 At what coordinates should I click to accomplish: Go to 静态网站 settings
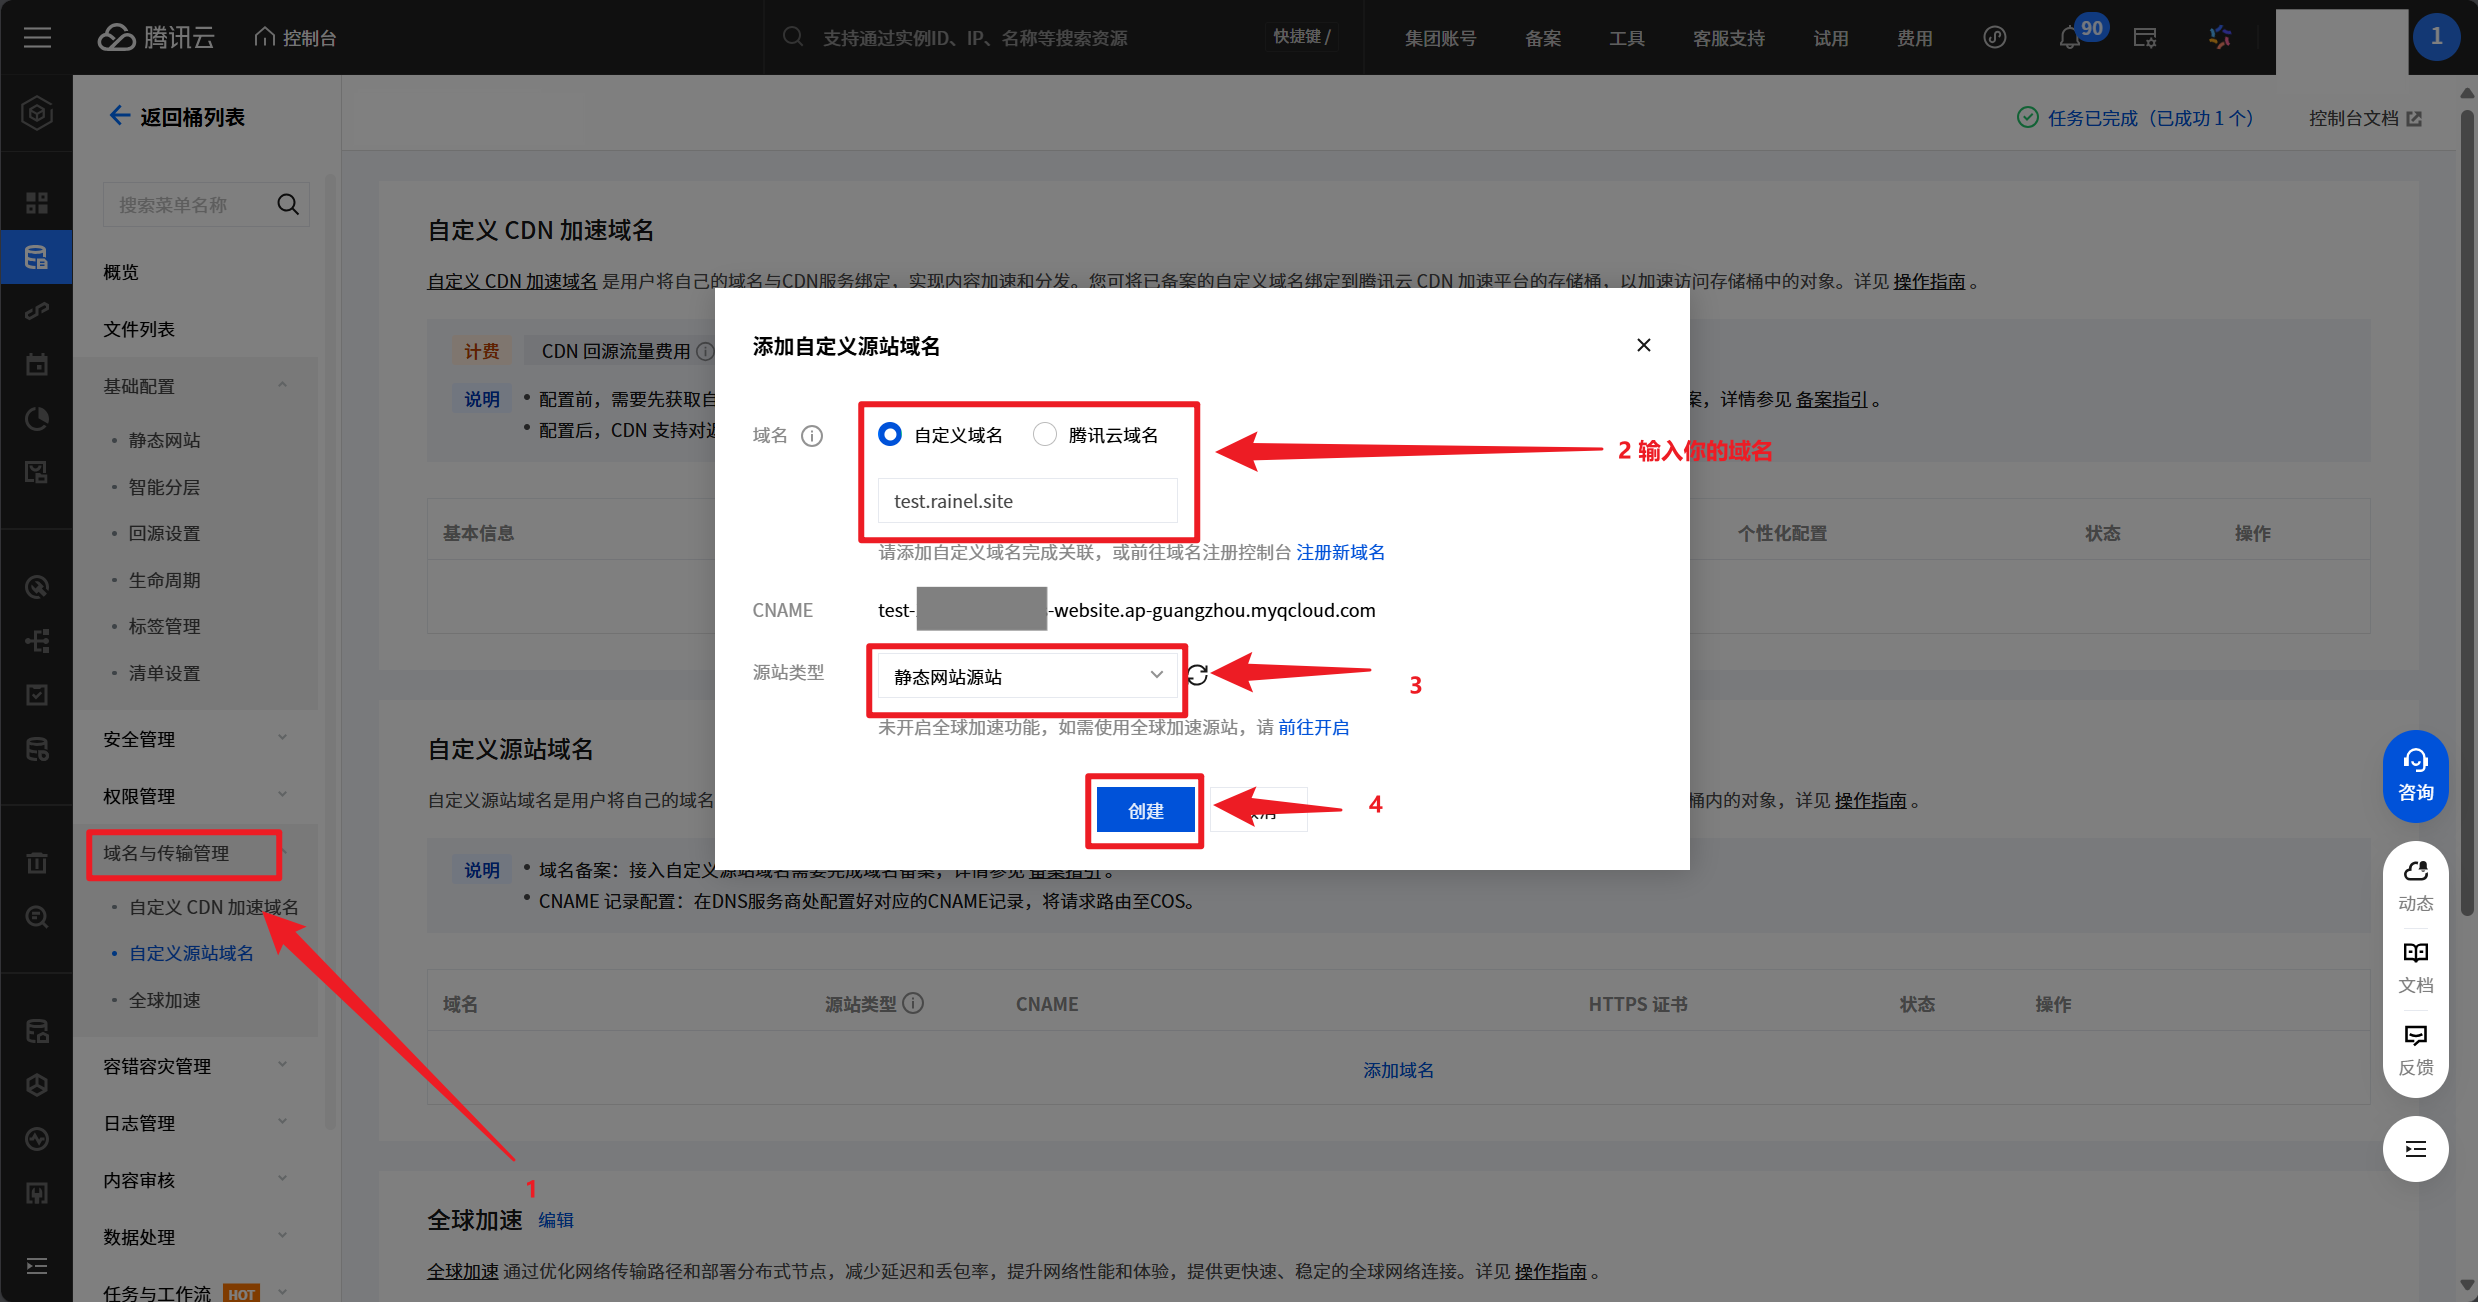[164, 440]
